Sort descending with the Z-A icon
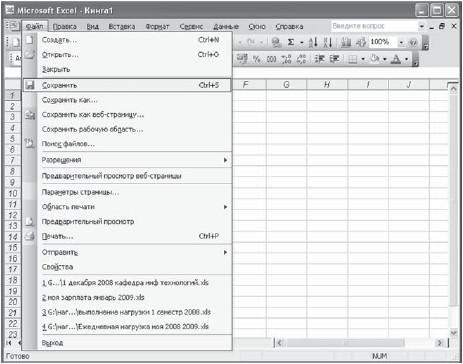463x364 pixels. coord(328,42)
